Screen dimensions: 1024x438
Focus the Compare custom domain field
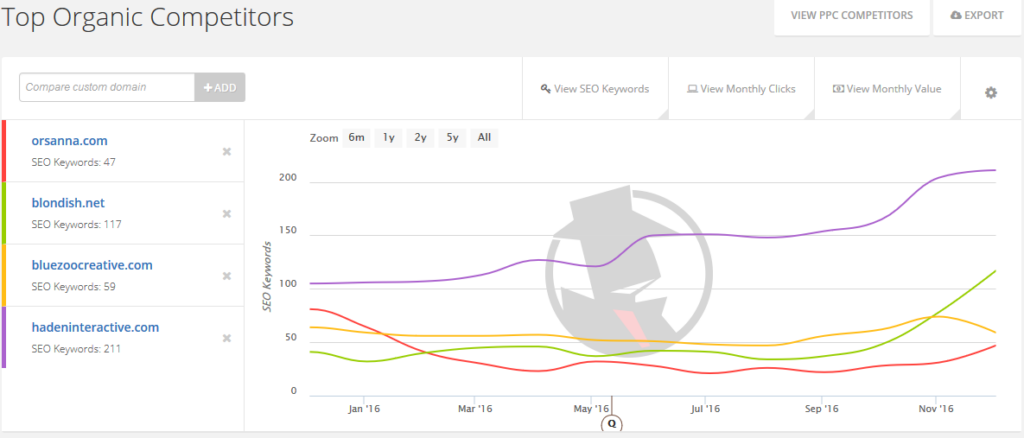click(107, 87)
